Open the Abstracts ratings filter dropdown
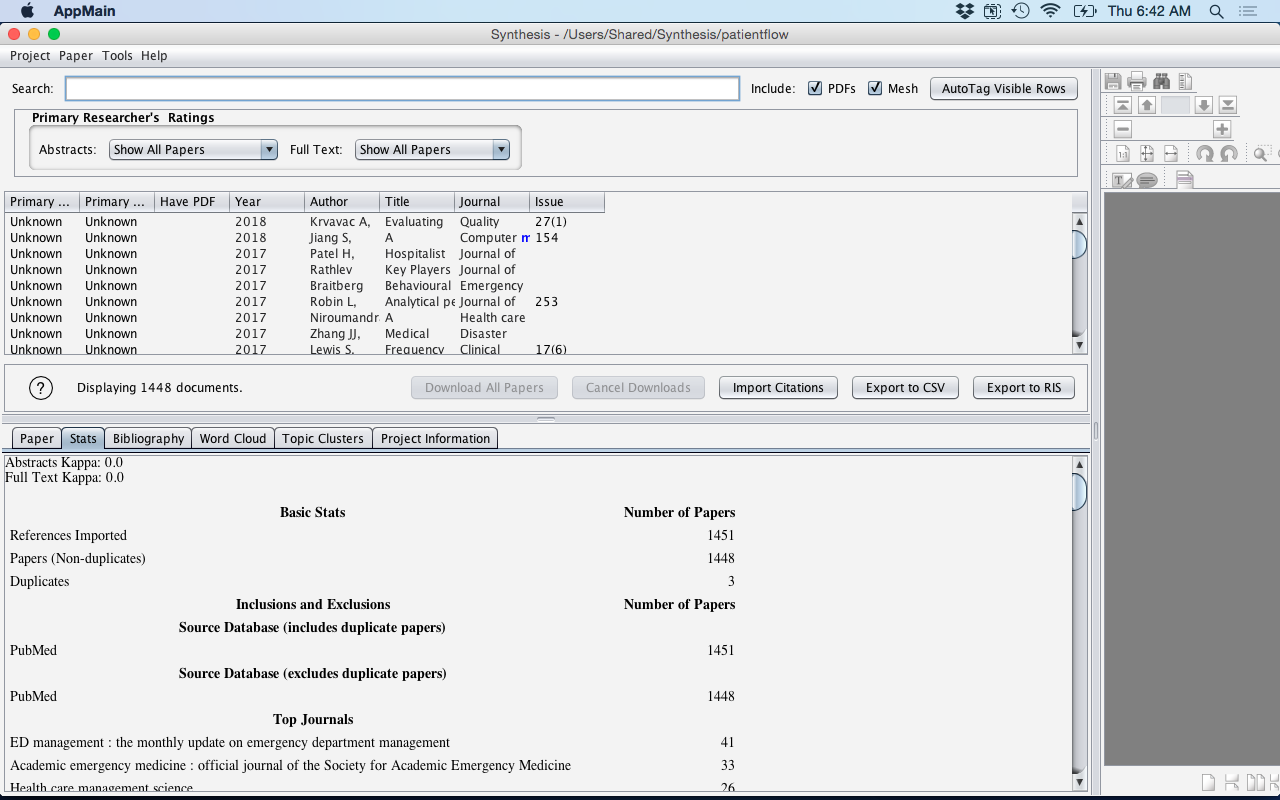Viewport: 1280px width, 800px height. (193, 150)
